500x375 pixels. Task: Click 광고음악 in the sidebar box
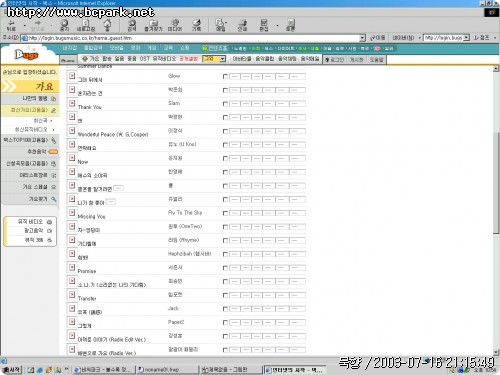(x=33, y=231)
